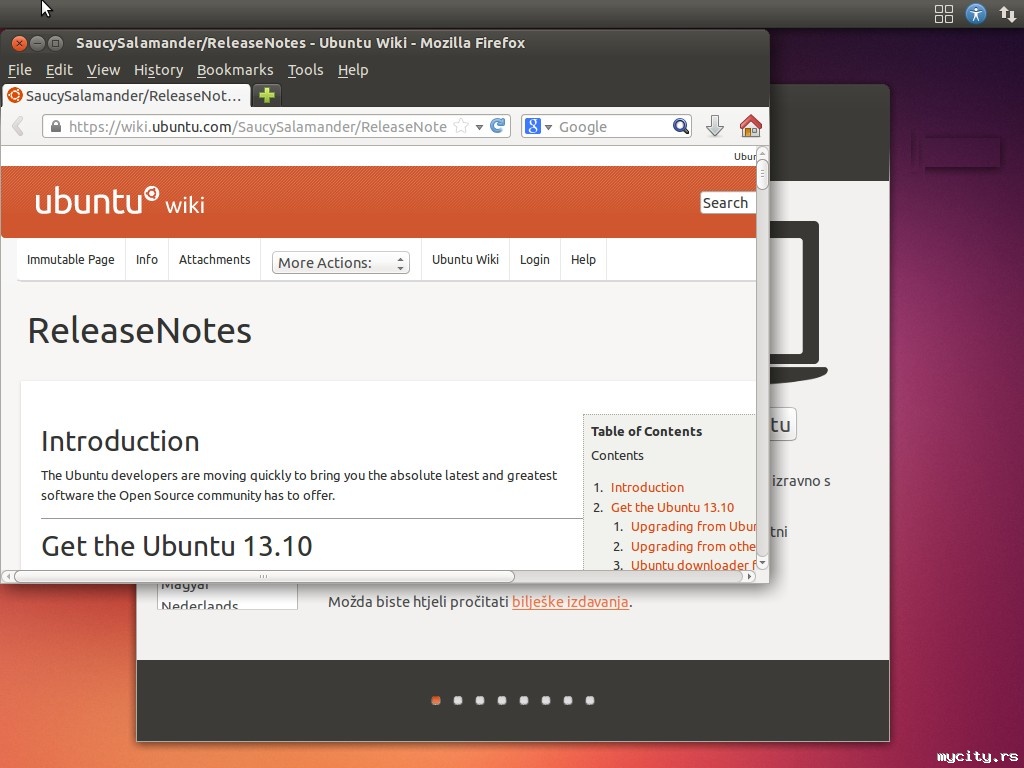The image size is (1024, 768).
Task: Open the View menu
Action: pos(103,70)
